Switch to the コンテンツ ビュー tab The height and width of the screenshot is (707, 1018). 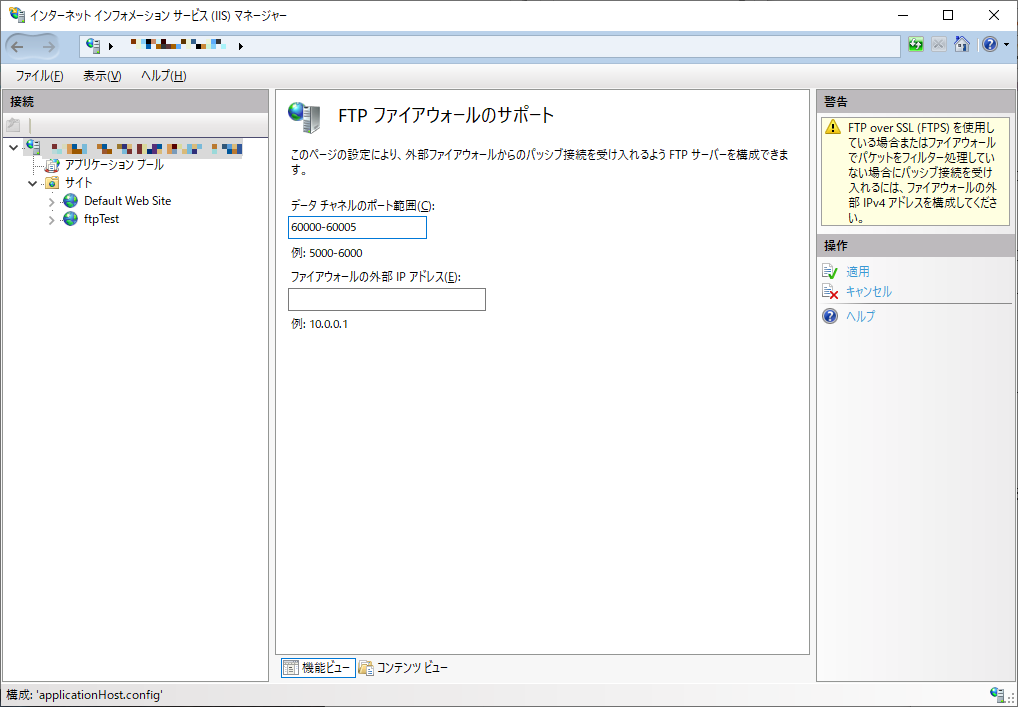pos(410,667)
